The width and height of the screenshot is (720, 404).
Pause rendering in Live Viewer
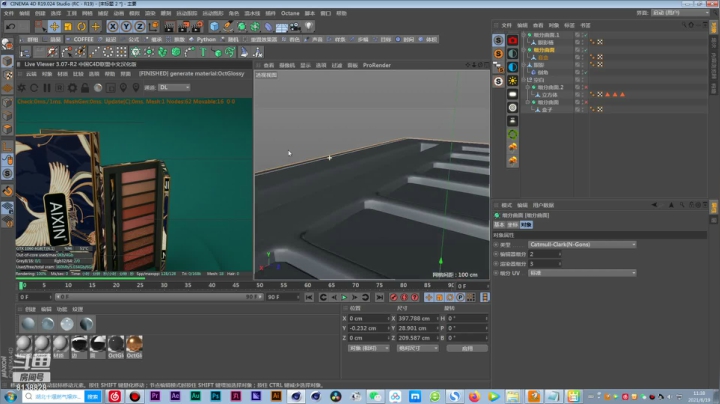pos(47,87)
